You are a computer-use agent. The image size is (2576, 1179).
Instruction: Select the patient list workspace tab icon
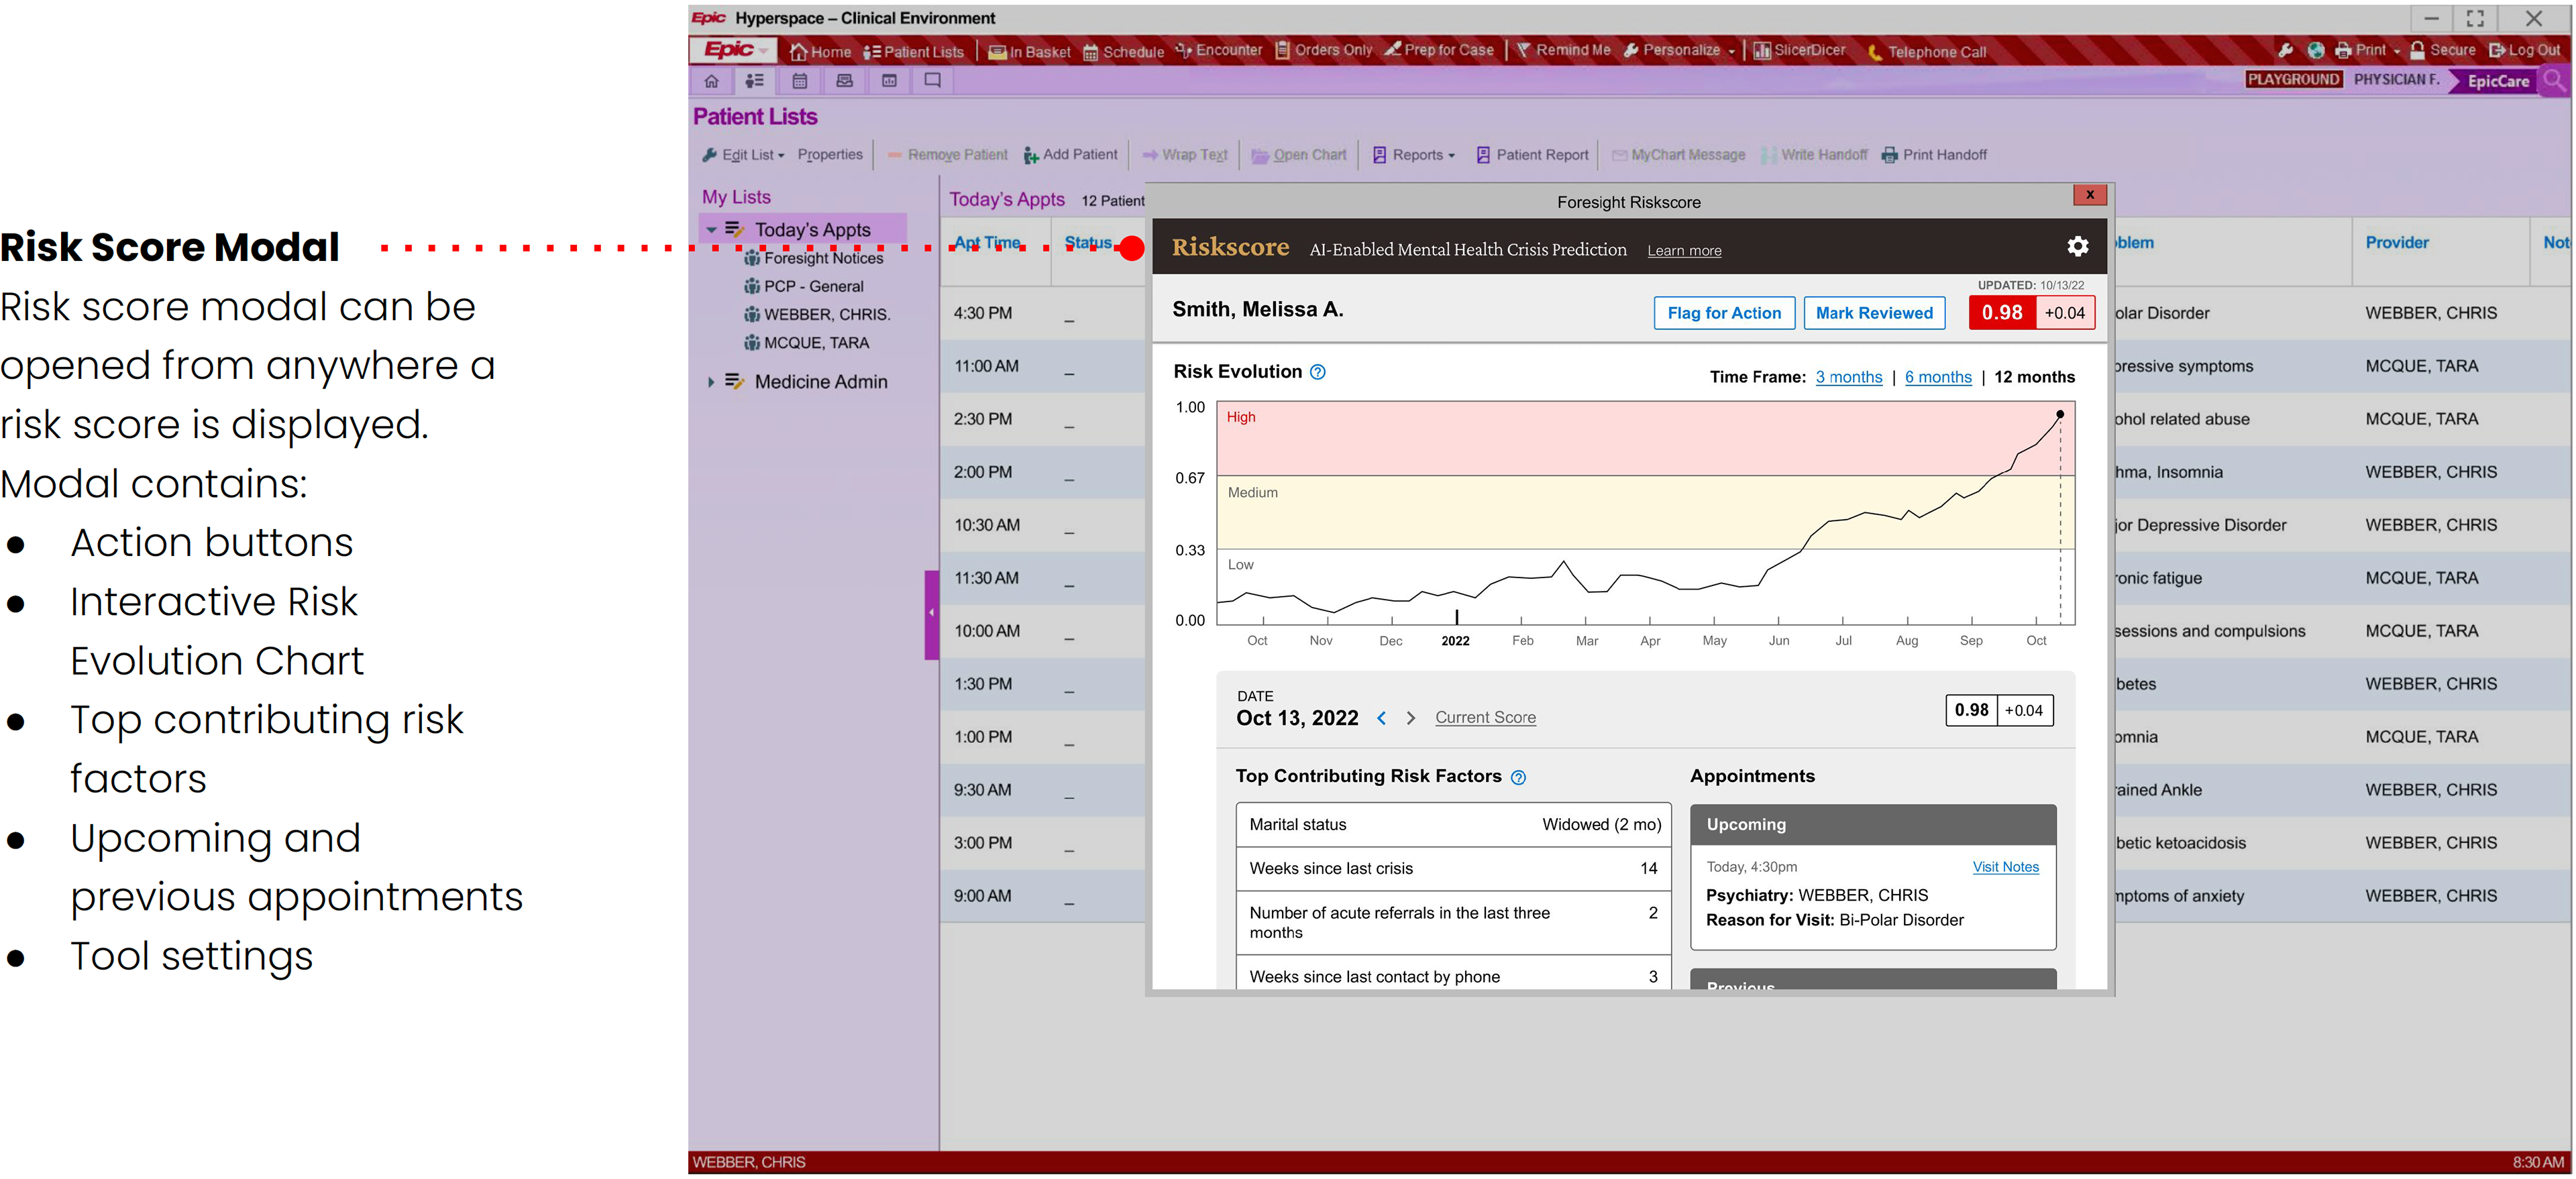pos(755,80)
